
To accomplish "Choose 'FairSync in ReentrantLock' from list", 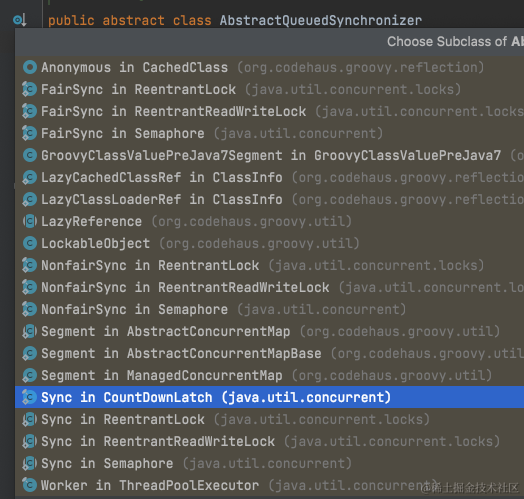I will [269, 90].
